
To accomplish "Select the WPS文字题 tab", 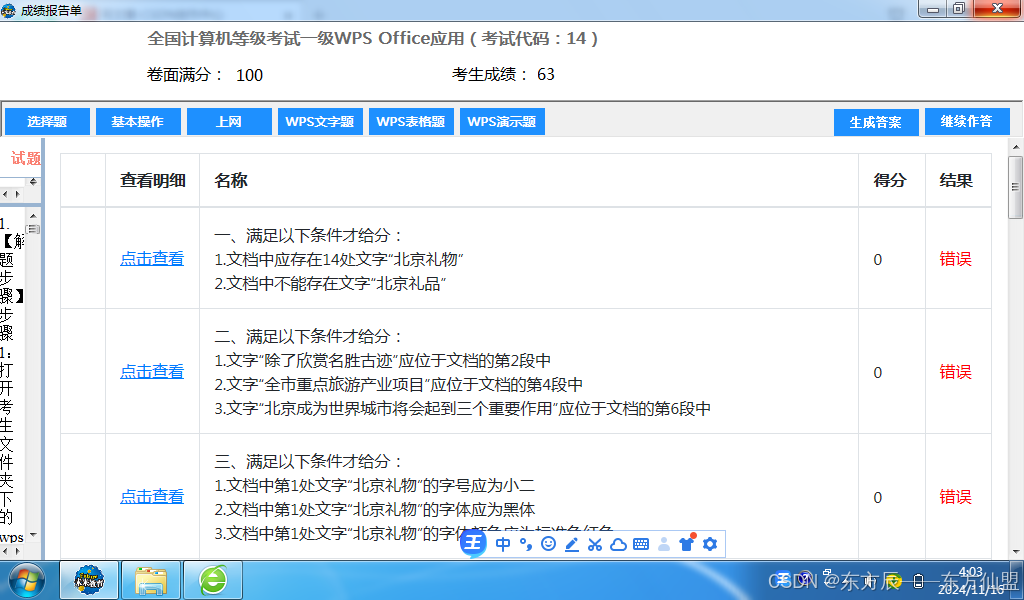I will 320,121.
